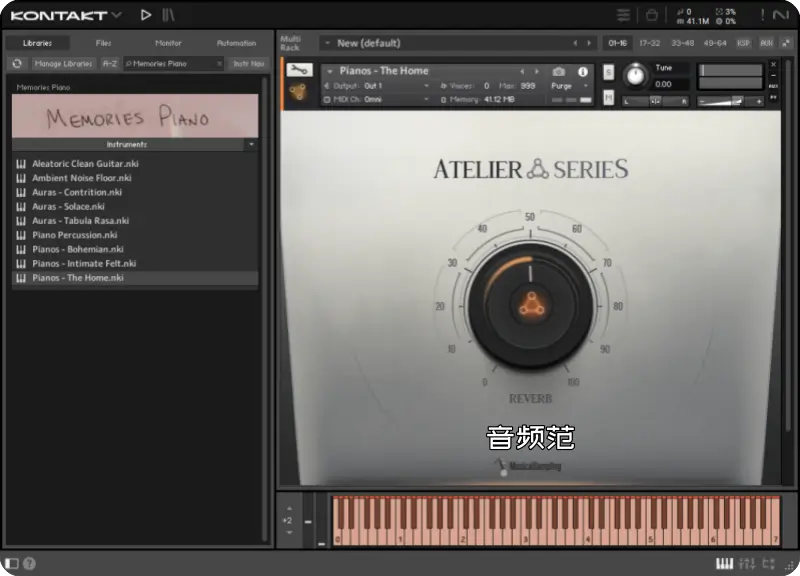
Task: Toggle the AUX sends panel
Action: tap(766, 43)
